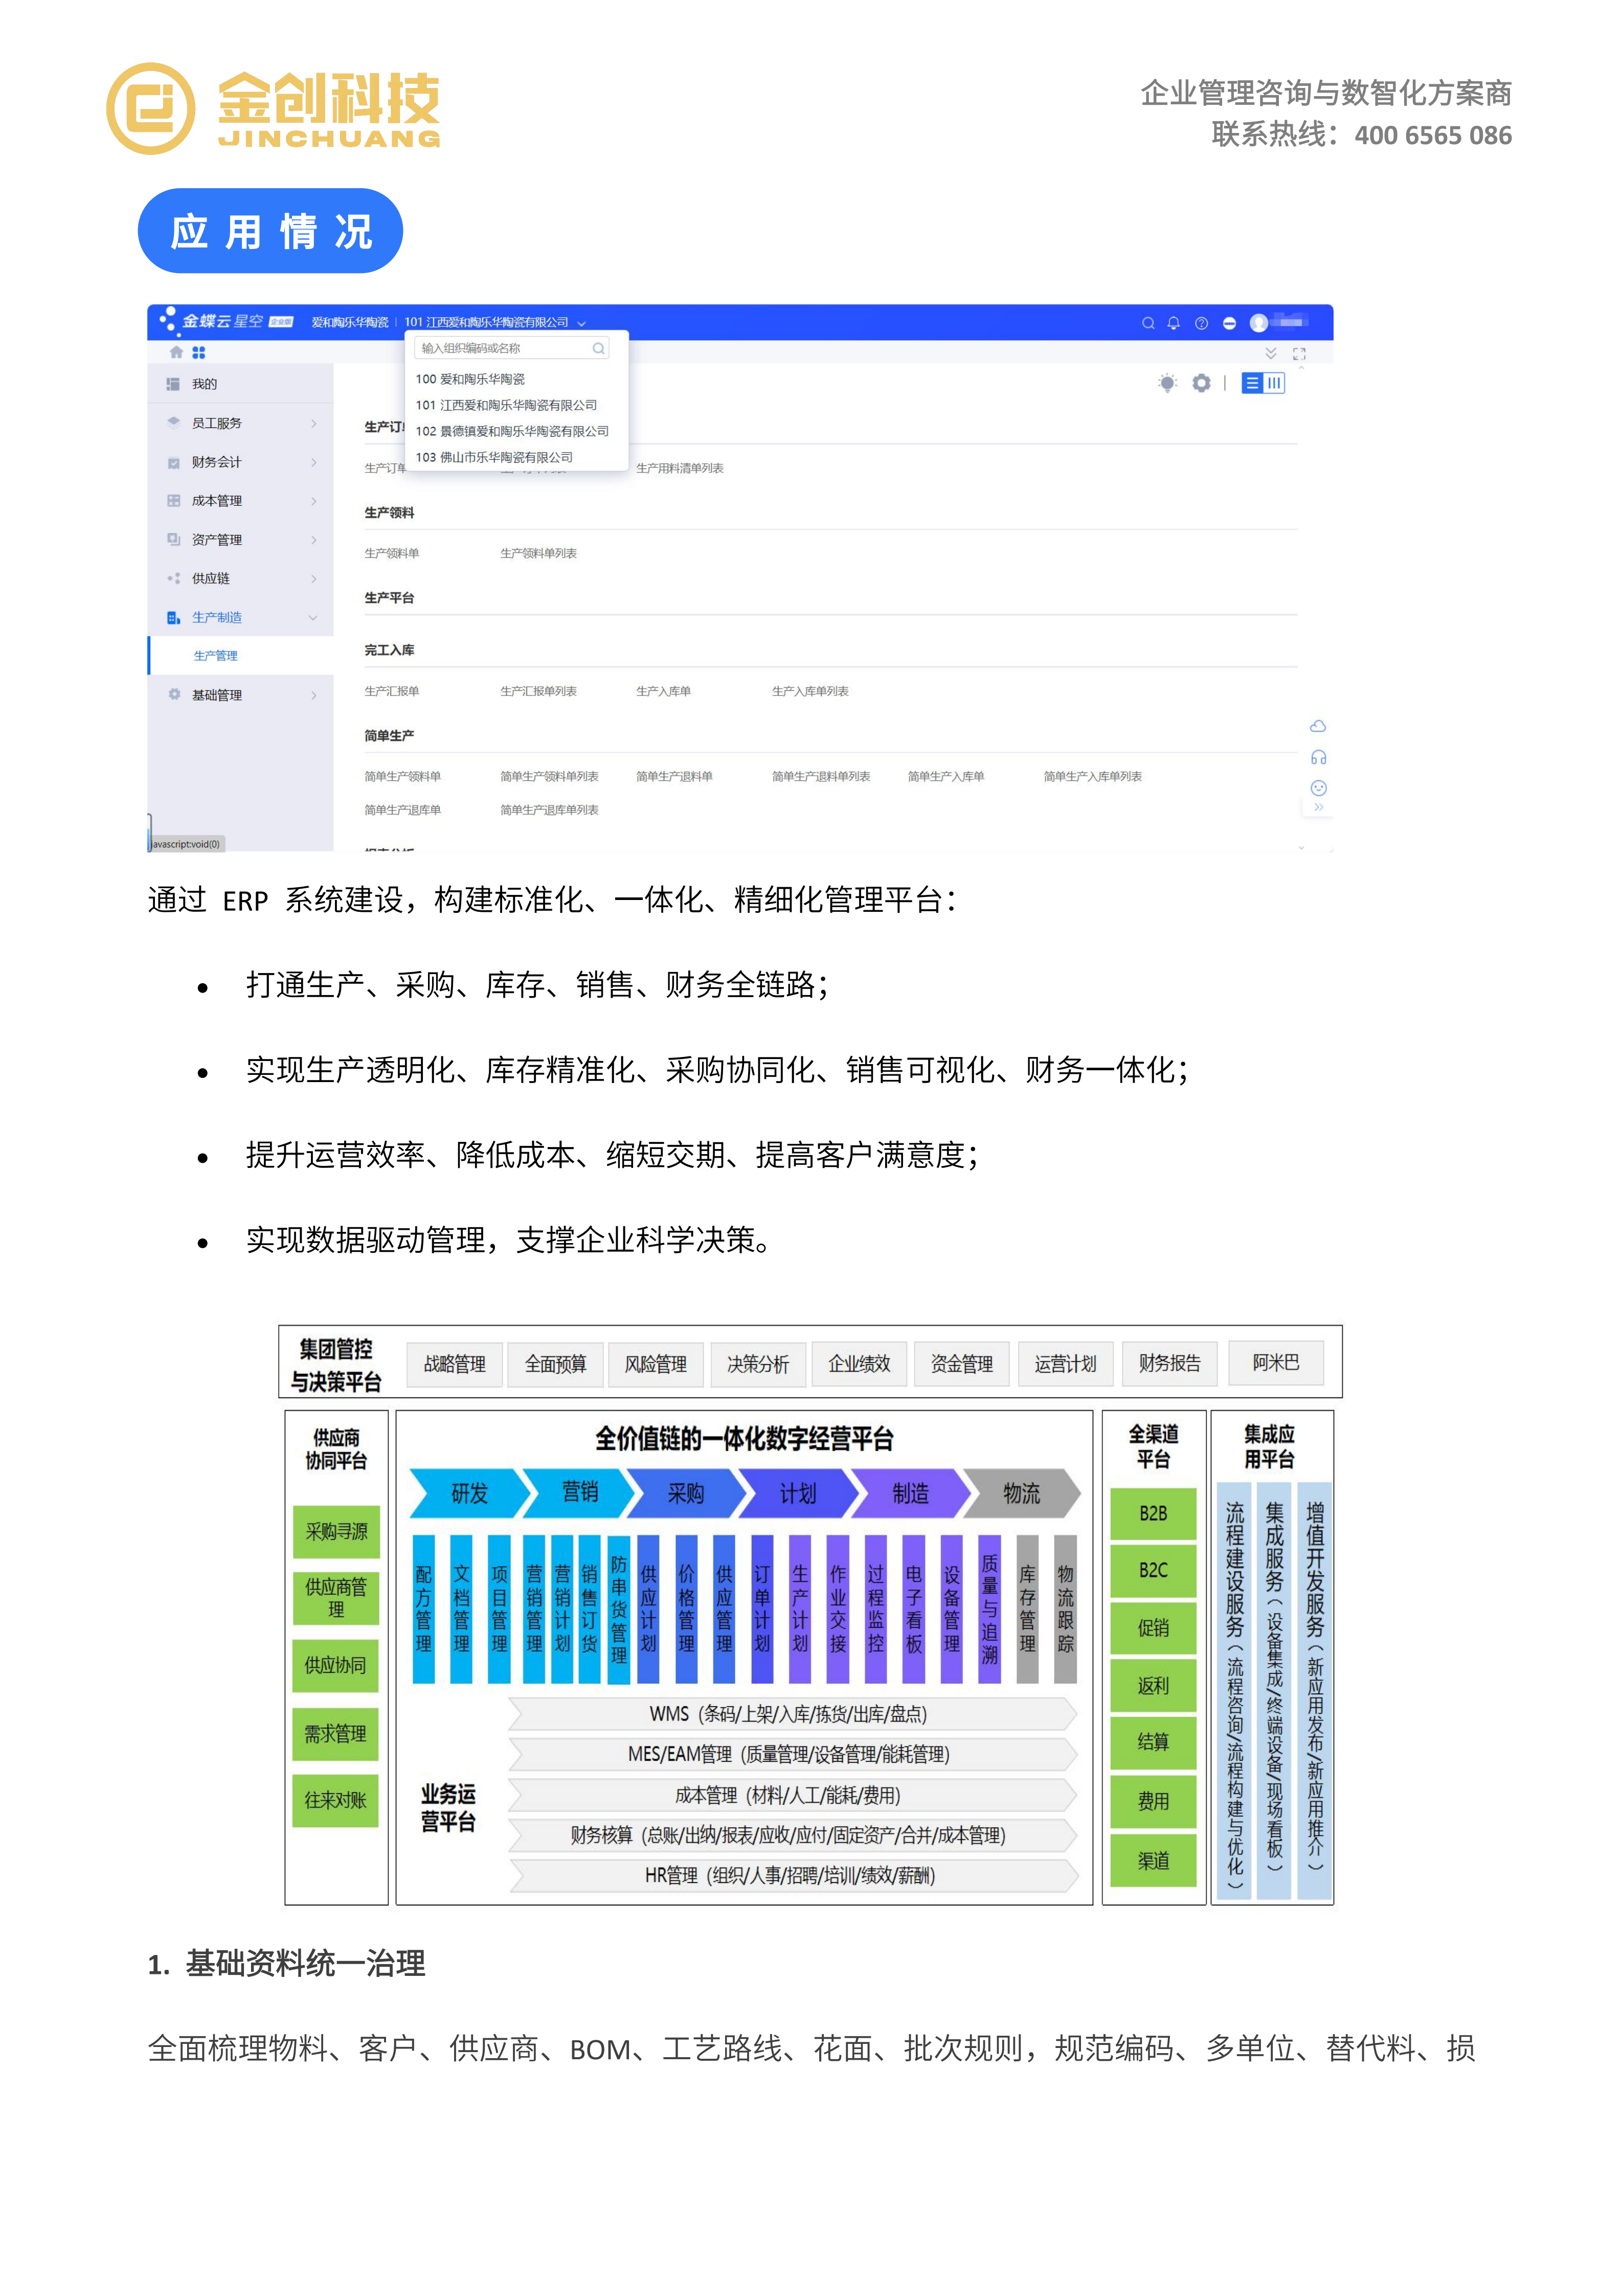
Task: Click the search icon inside the organization search box
Action: pos(598,348)
